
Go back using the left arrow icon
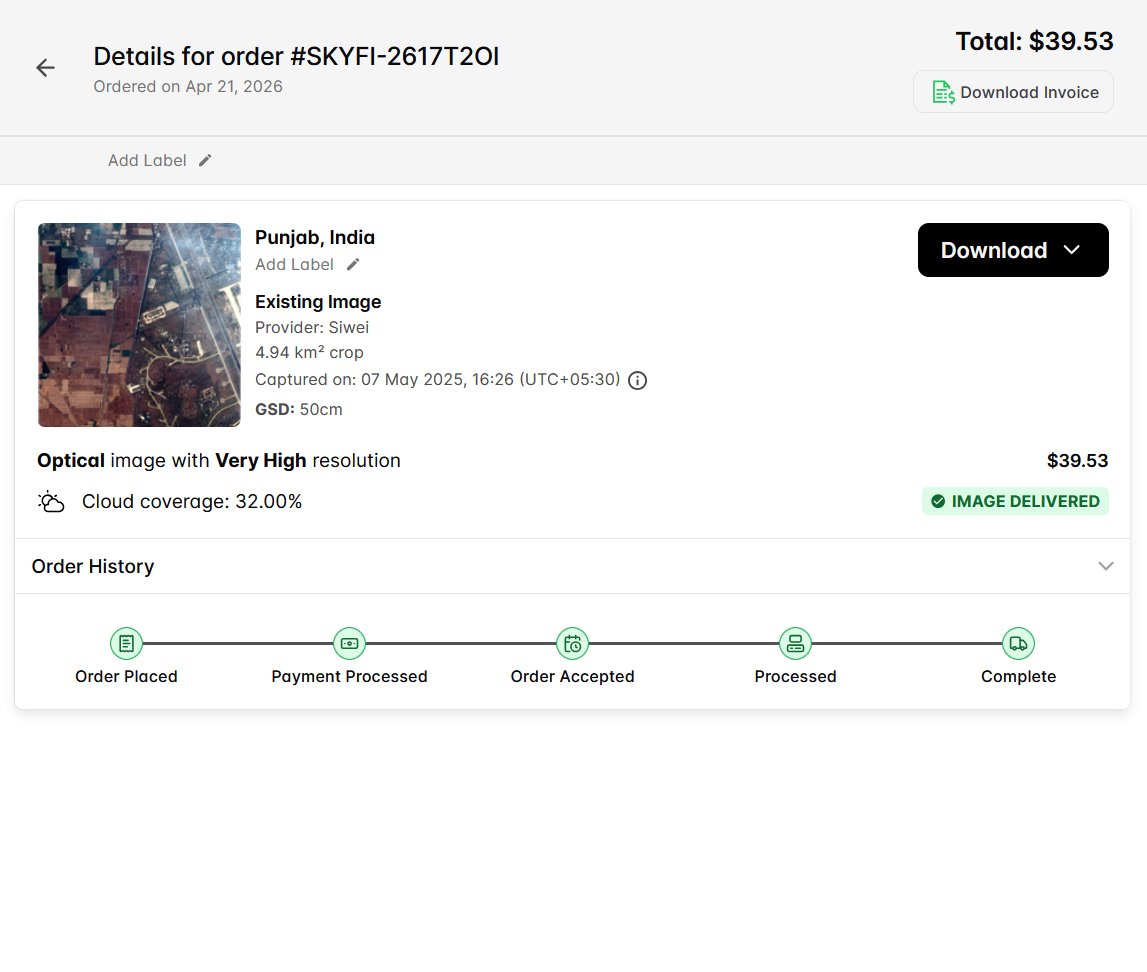45,68
